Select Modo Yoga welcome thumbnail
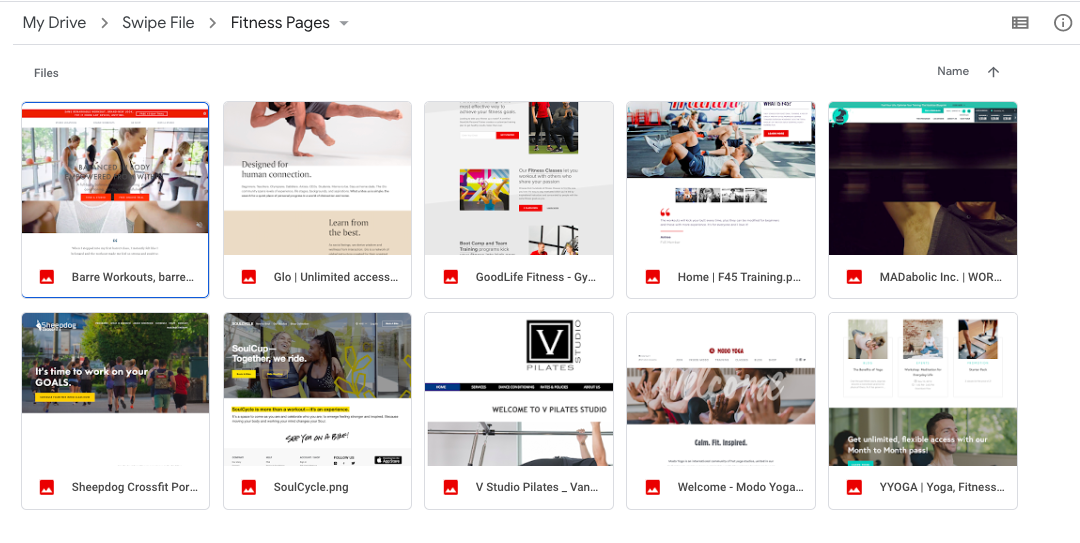The height and width of the screenshot is (543, 1080). pos(720,389)
